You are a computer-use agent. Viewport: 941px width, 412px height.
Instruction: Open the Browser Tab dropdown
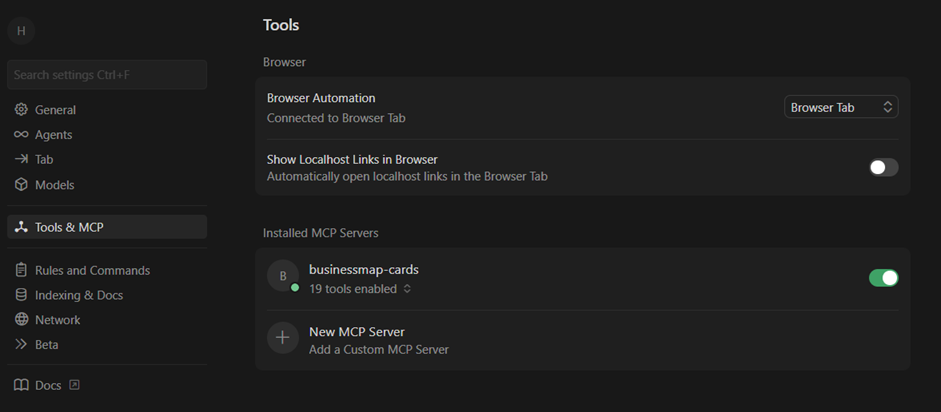[x=840, y=107]
